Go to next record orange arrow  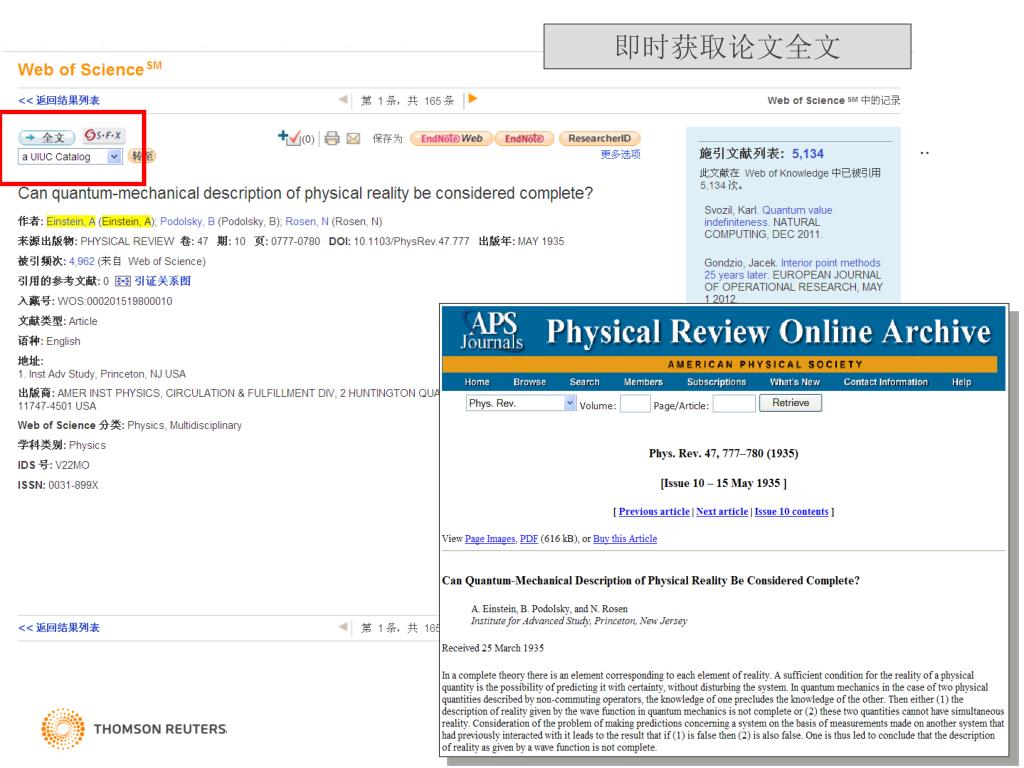tap(473, 99)
